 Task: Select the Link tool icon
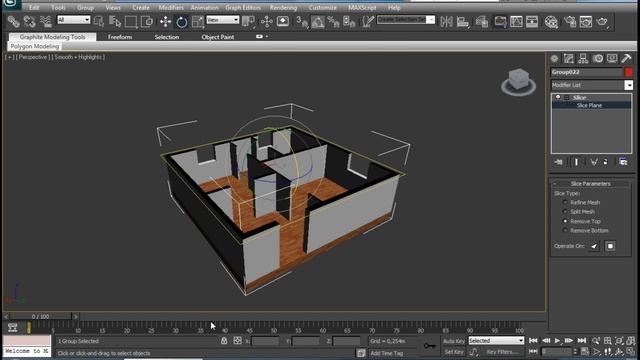click(x=13, y=21)
